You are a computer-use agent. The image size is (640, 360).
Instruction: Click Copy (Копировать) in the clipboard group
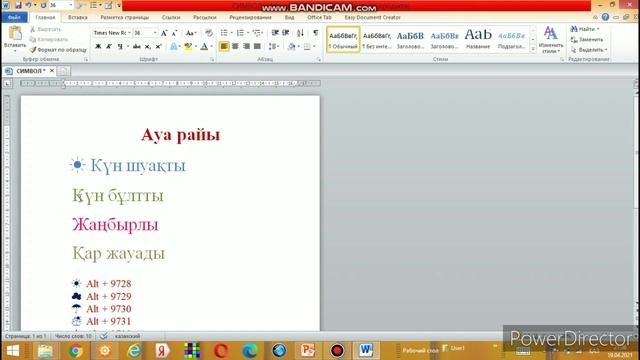49,40
